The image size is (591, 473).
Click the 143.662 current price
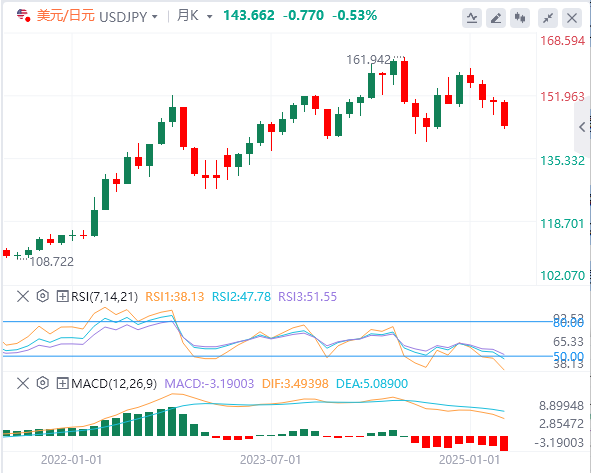(x=249, y=15)
